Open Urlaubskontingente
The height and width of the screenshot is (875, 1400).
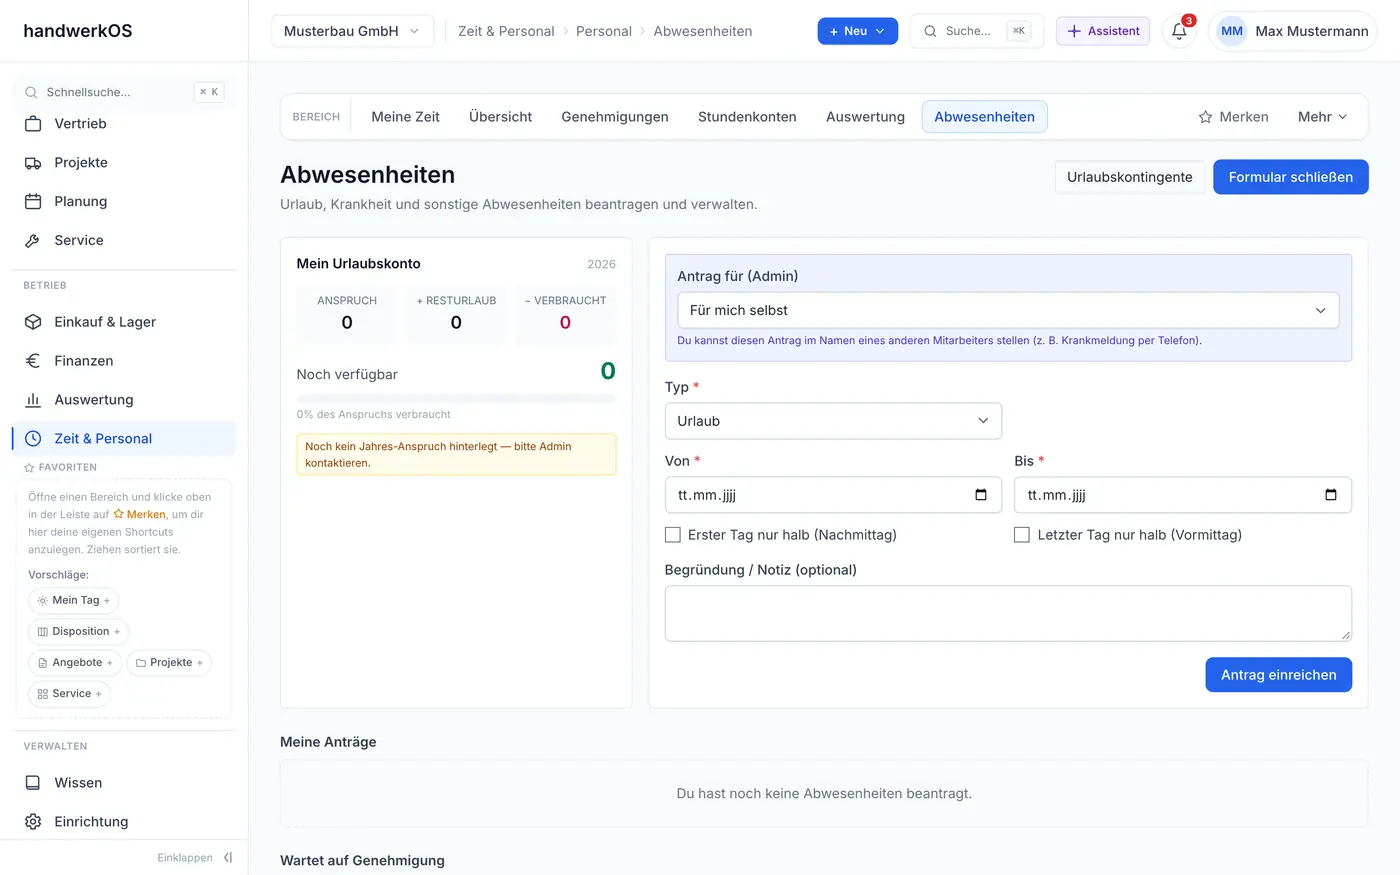1129,177
